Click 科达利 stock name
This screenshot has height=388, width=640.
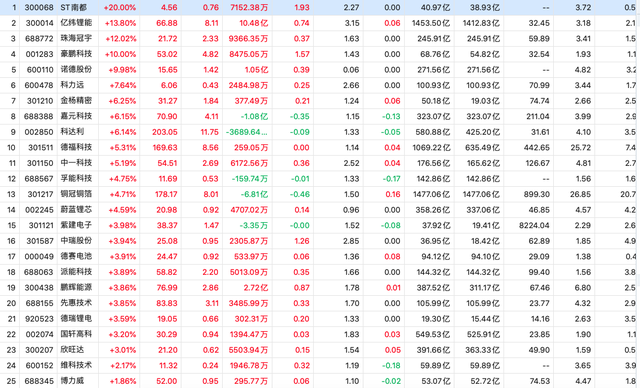[72, 132]
